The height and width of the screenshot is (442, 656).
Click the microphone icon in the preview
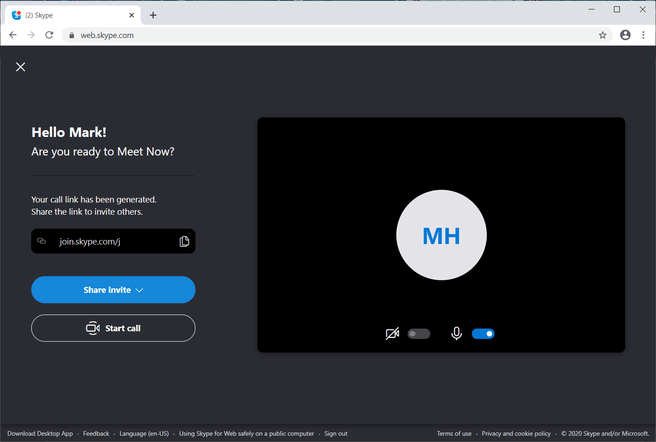coord(456,334)
